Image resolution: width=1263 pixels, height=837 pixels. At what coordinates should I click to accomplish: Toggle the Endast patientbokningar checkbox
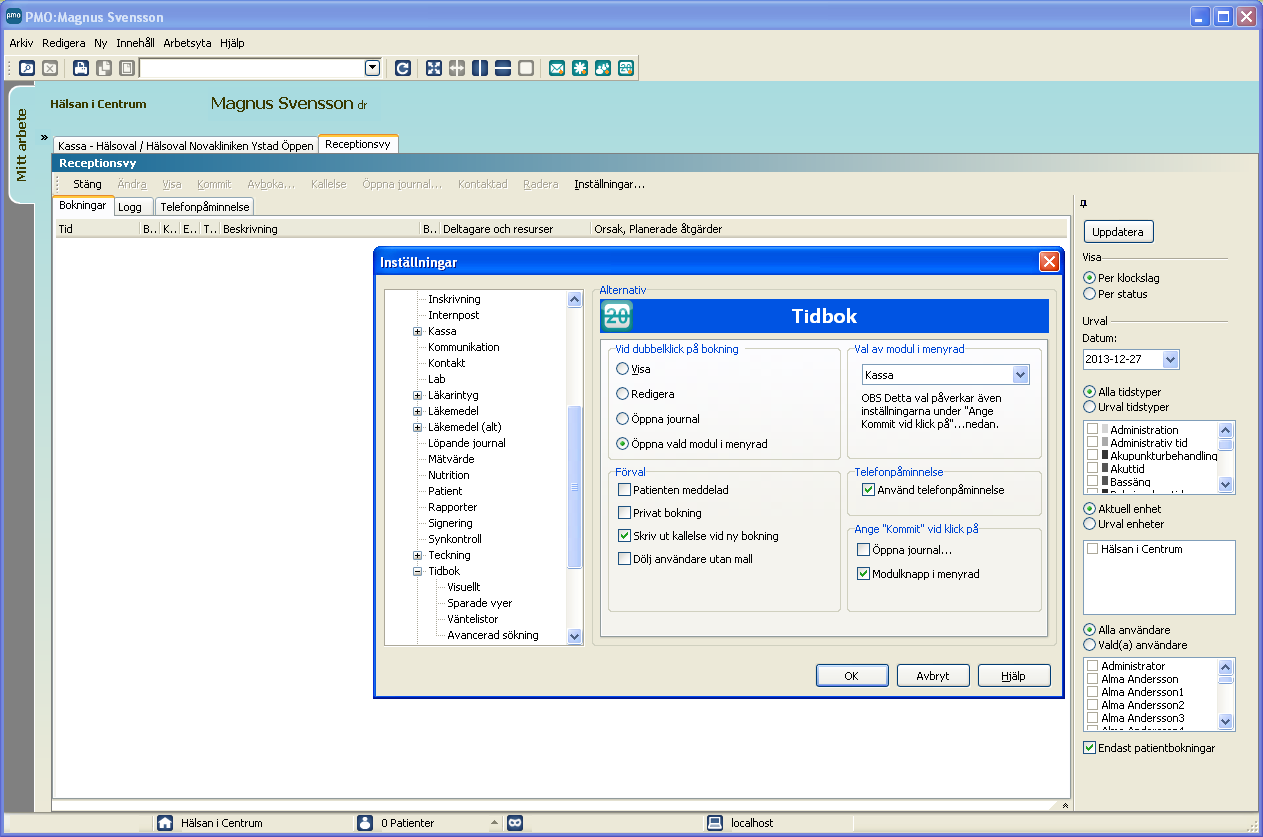click(1090, 748)
